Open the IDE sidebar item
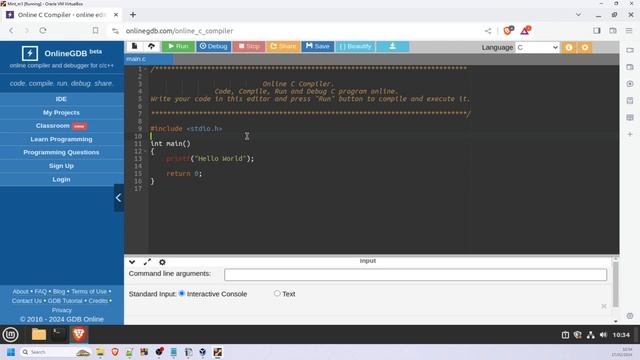 [61, 99]
